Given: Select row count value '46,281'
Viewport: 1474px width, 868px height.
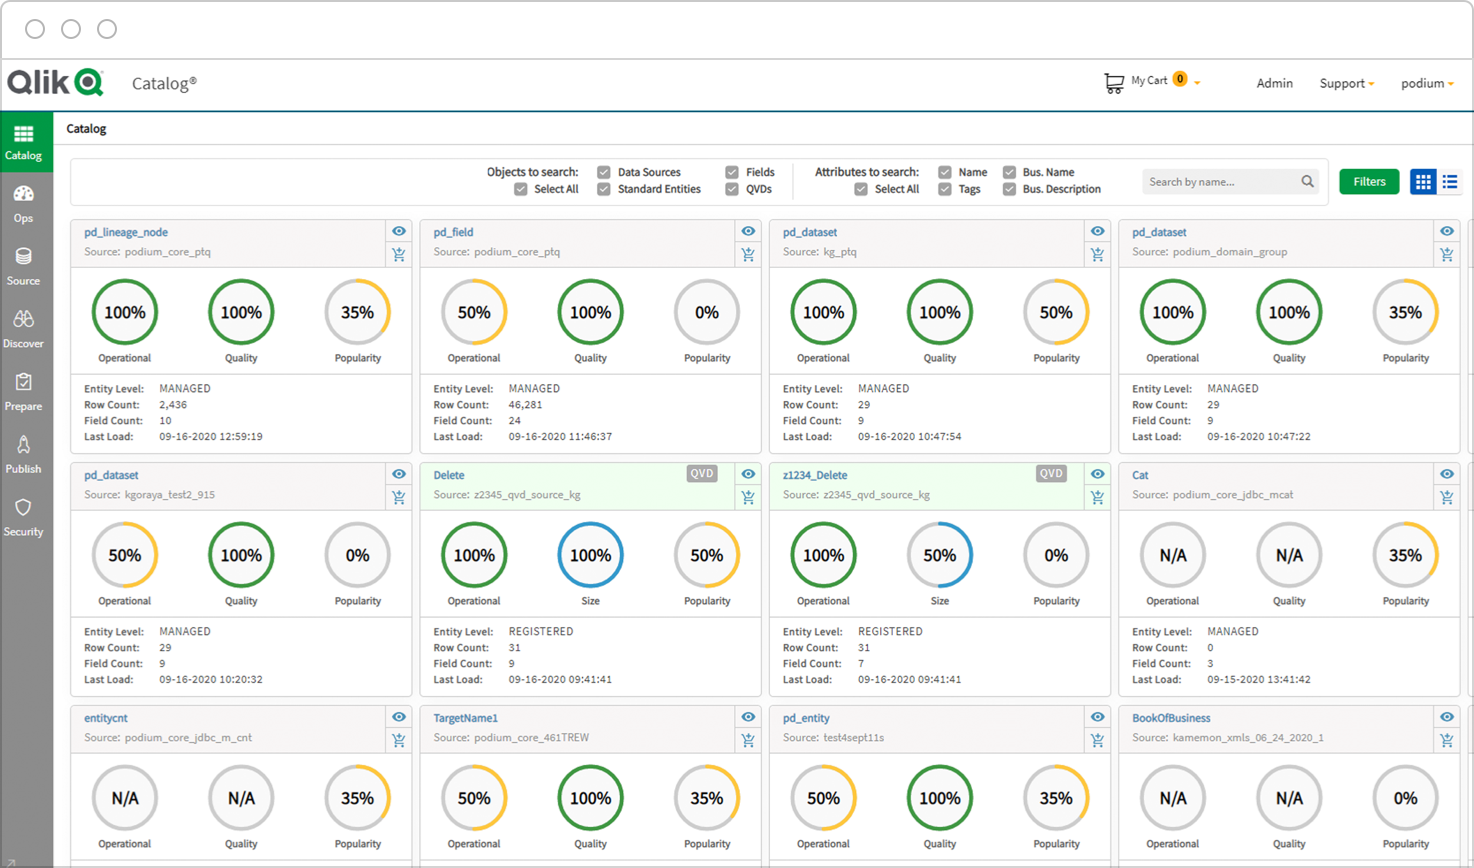Looking at the screenshot, I should coord(525,405).
